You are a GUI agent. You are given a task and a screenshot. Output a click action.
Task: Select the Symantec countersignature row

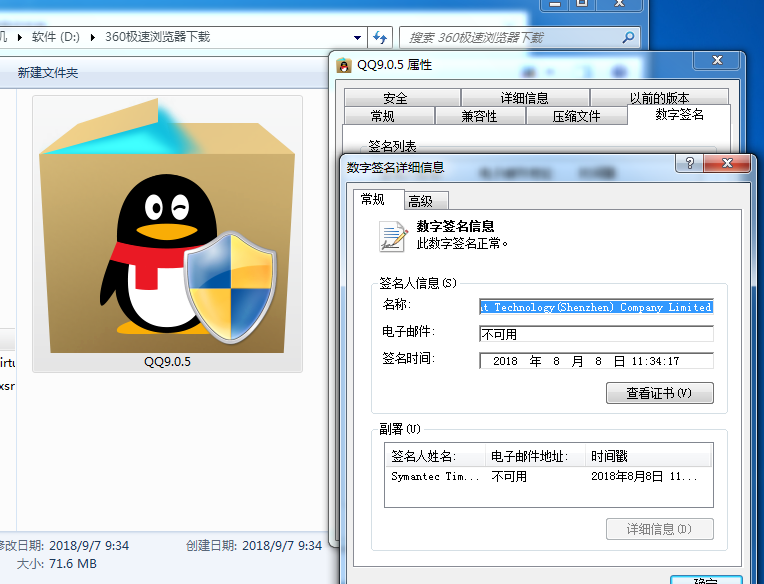click(x=547, y=477)
